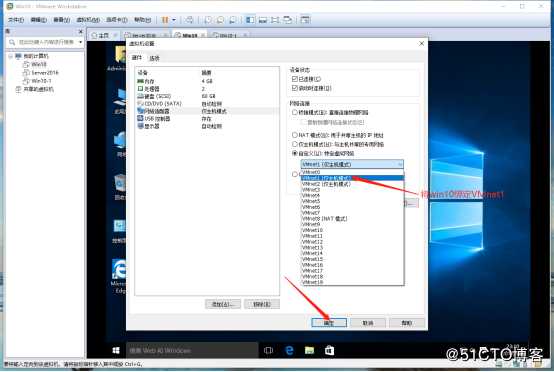This screenshot has width=554, height=372.
Task: Click the take snapshot clock toolbar icon
Action: [208, 20]
